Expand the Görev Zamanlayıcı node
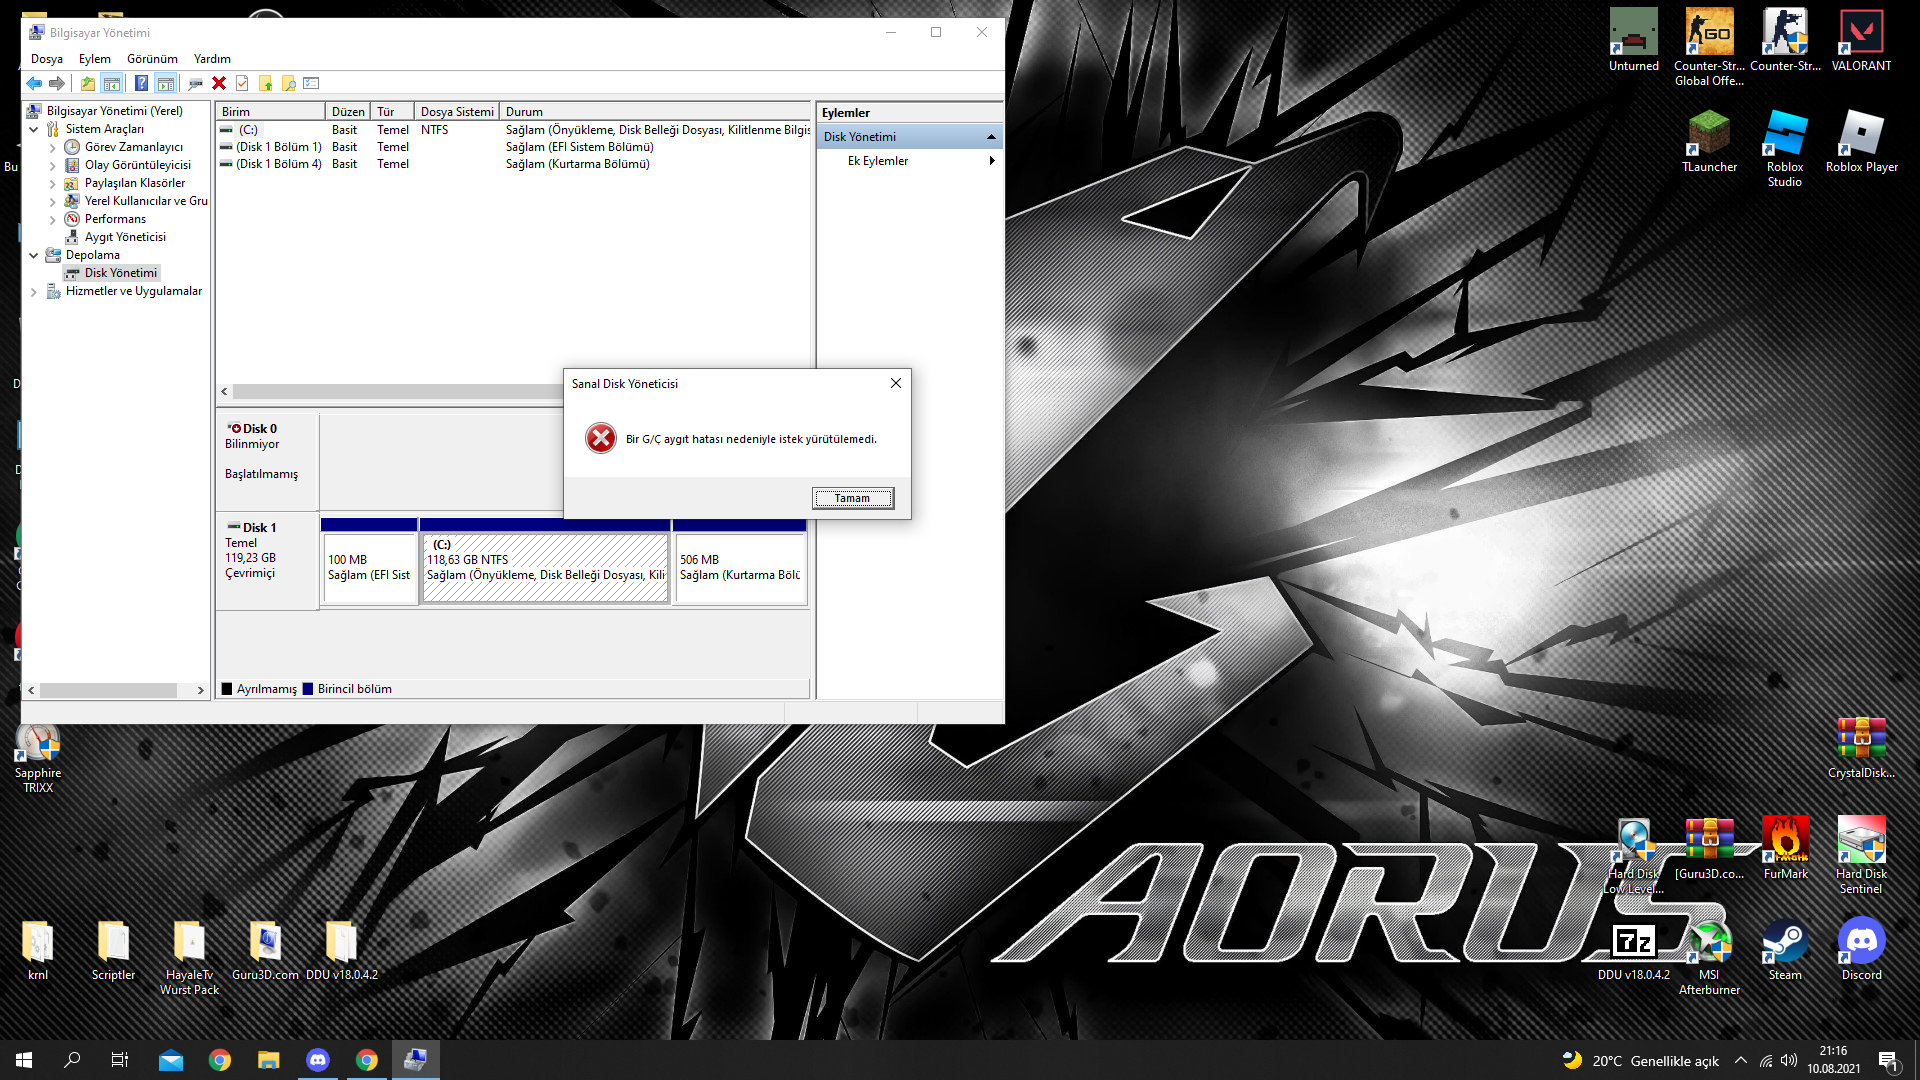1920x1080 pixels. pyautogui.click(x=53, y=147)
